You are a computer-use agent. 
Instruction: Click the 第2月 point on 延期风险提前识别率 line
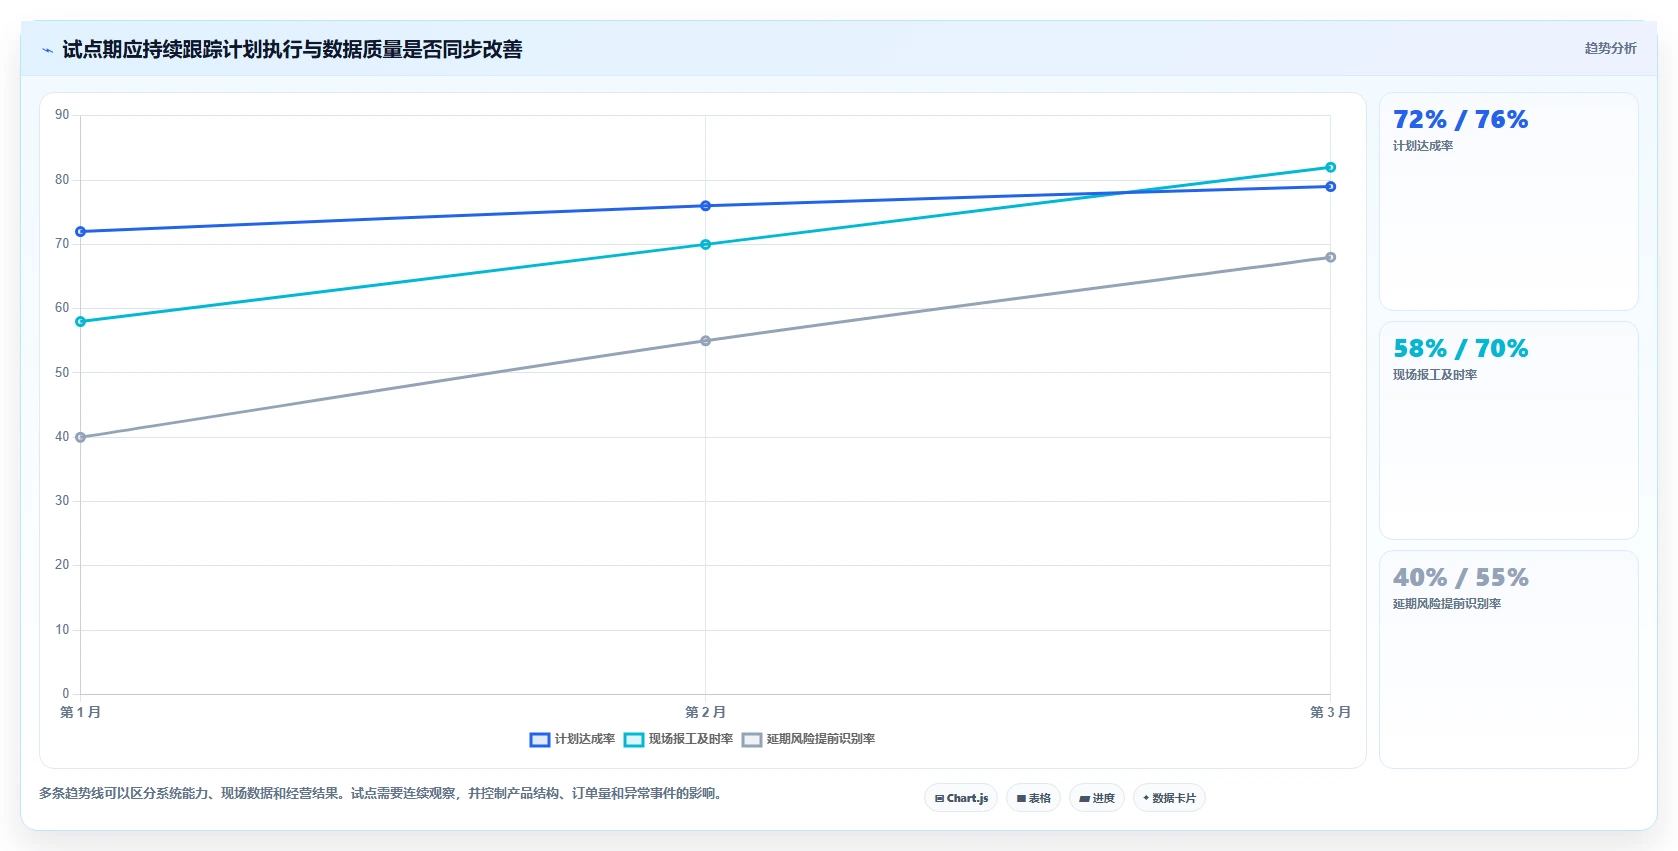706,341
